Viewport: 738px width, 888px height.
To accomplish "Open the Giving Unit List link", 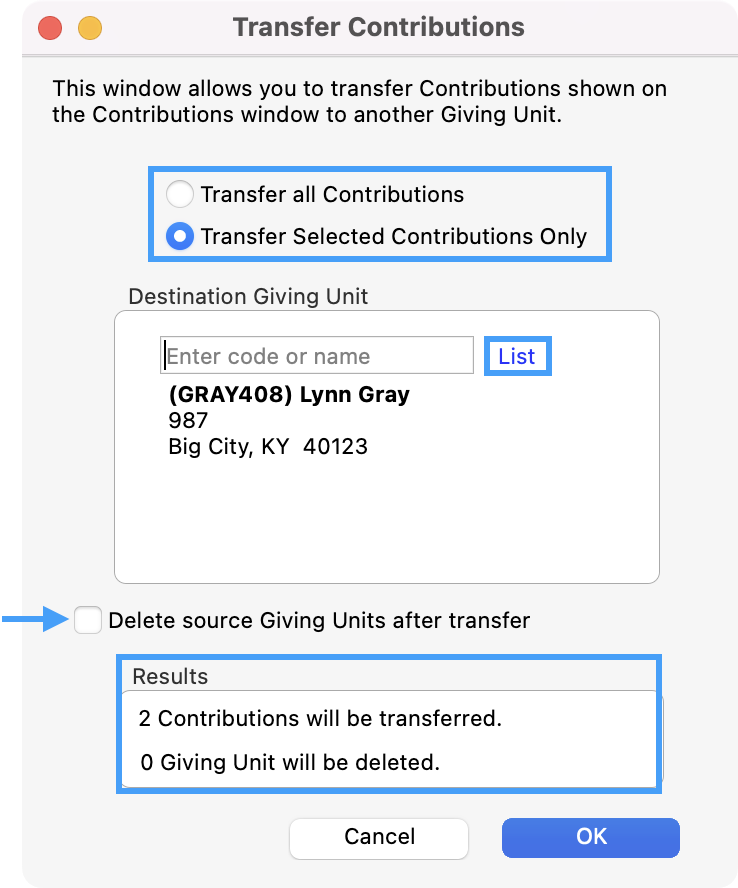I will pyautogui.click(x=516, y=357).
